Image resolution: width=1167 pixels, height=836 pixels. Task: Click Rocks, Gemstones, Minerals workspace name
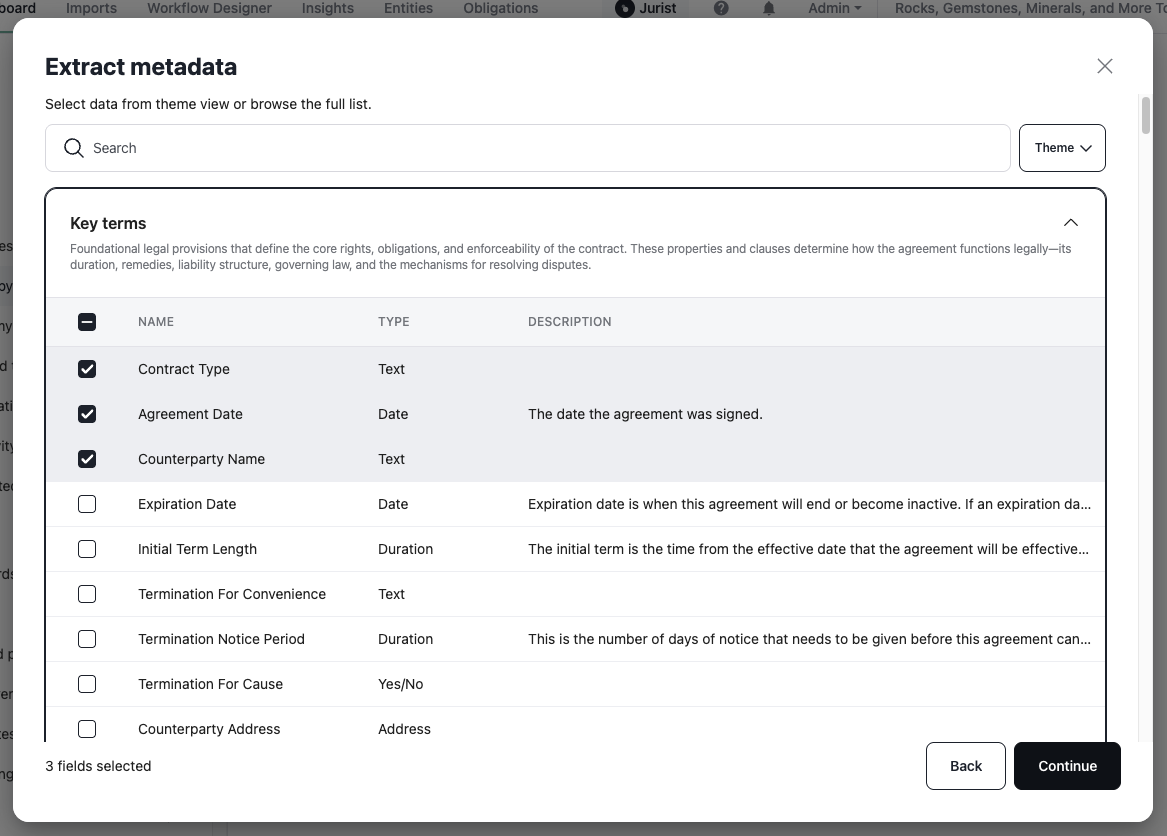pos(1030,8)
